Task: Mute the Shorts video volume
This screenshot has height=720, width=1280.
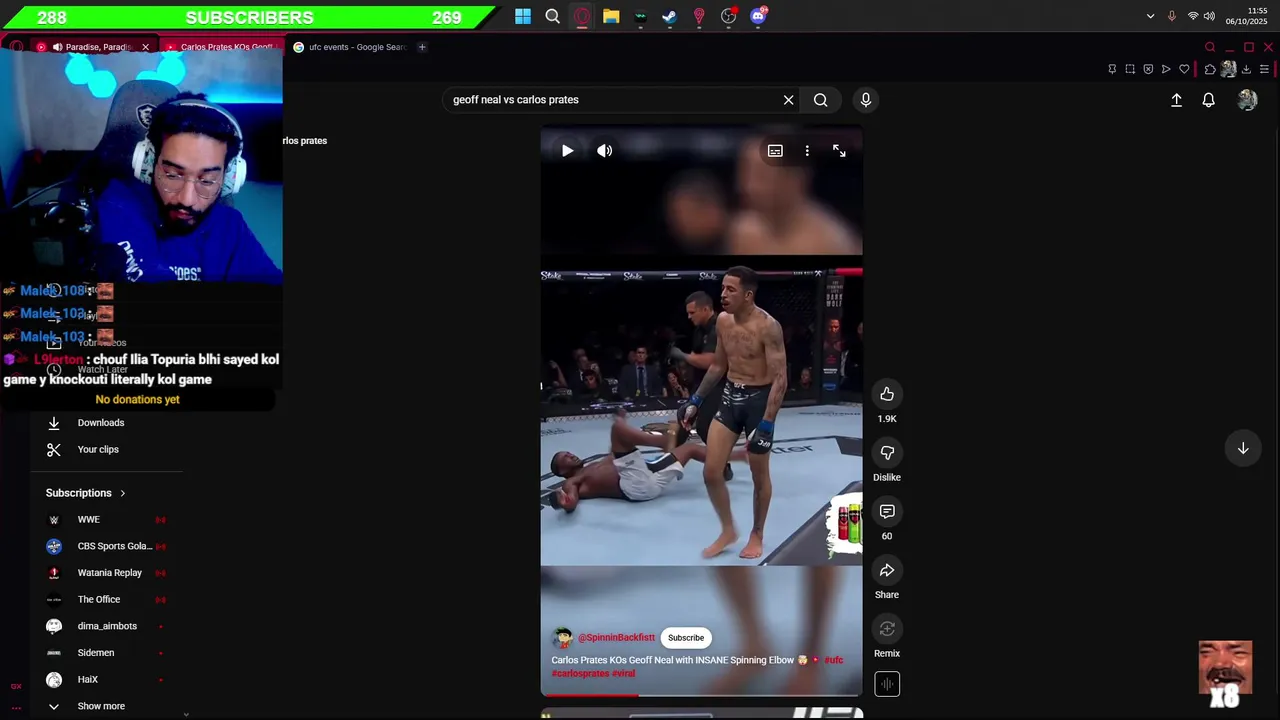Action: (604, 151)
